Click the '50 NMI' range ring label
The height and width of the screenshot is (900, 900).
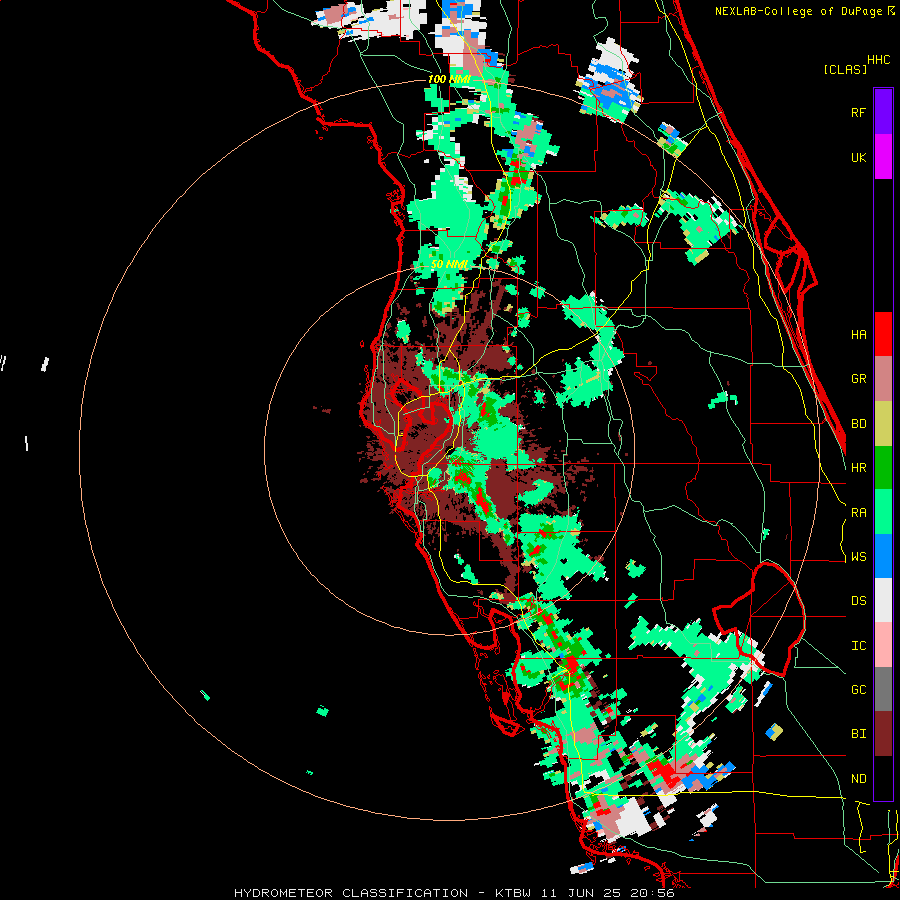(x=450, y=265)
